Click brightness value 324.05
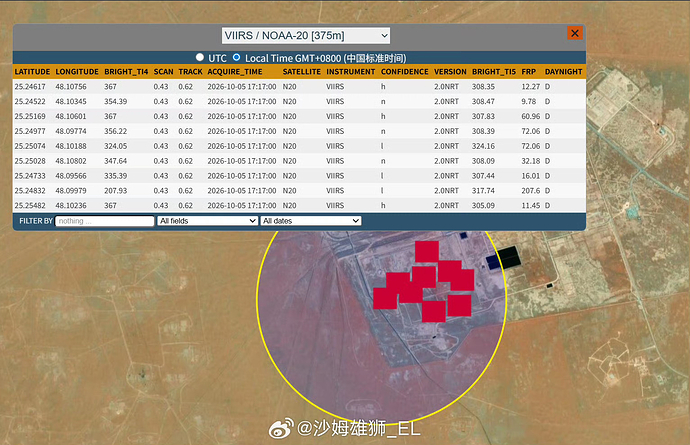 tap(115, 146)
